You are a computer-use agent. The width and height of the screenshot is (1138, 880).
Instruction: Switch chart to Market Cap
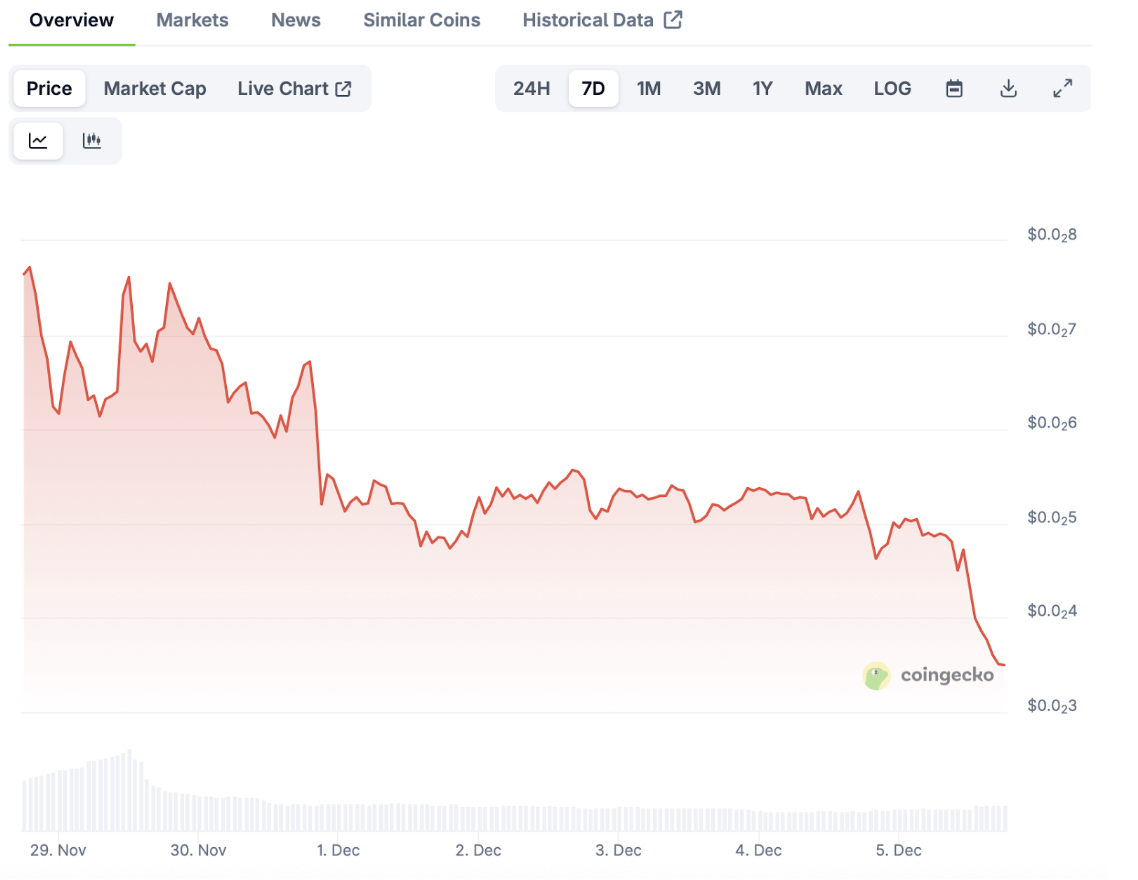[x=155, y=89]
